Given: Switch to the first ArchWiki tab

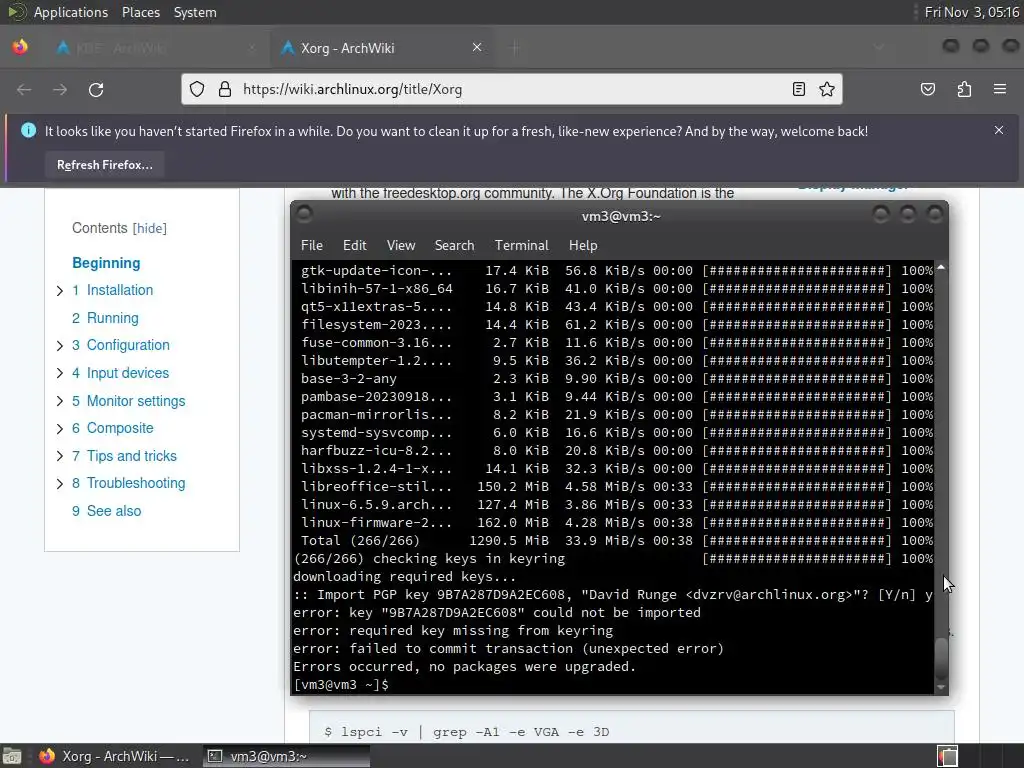Looking at the screenshot, I should tap(156, 48).
